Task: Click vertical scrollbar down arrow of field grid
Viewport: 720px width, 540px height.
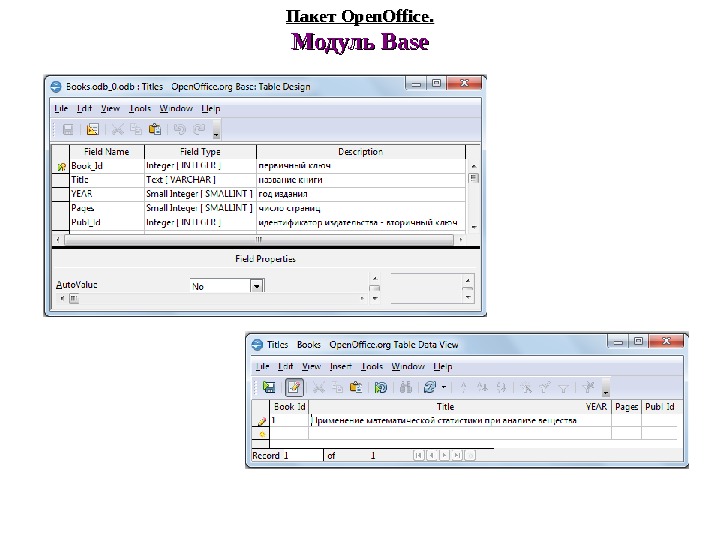Action: coord(473,227)
